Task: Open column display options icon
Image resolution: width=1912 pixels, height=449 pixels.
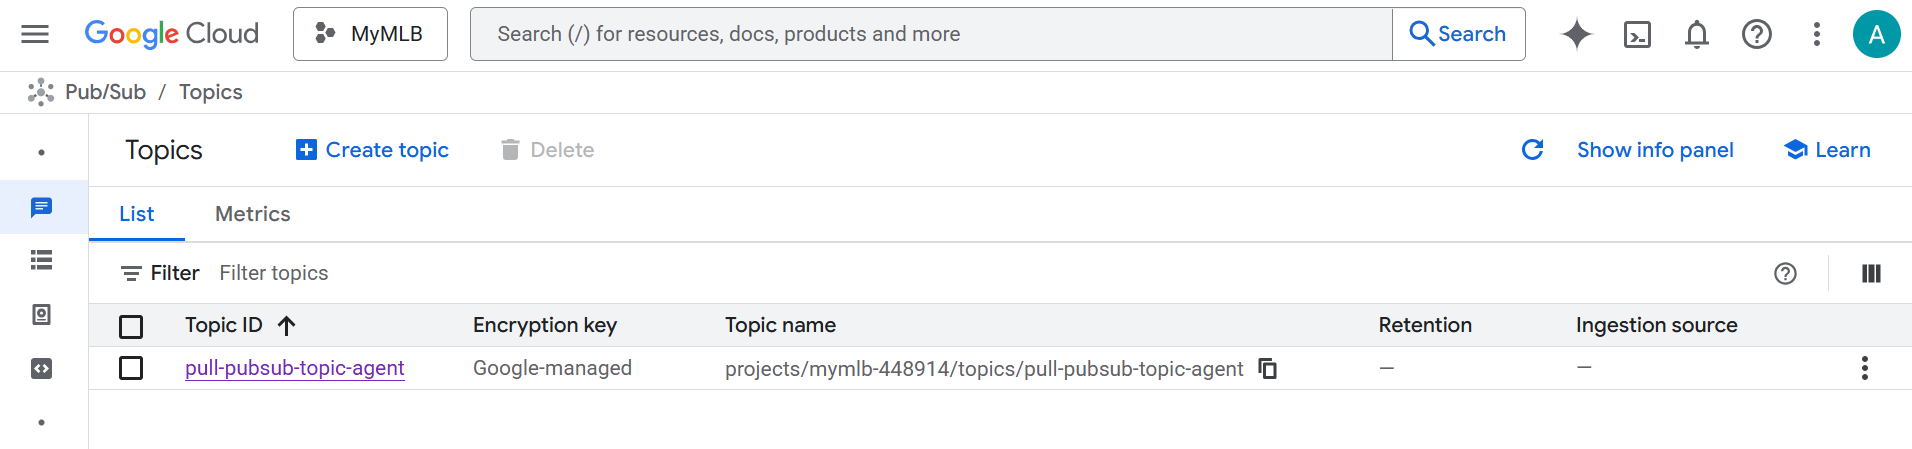Action: pos(1871,273)
